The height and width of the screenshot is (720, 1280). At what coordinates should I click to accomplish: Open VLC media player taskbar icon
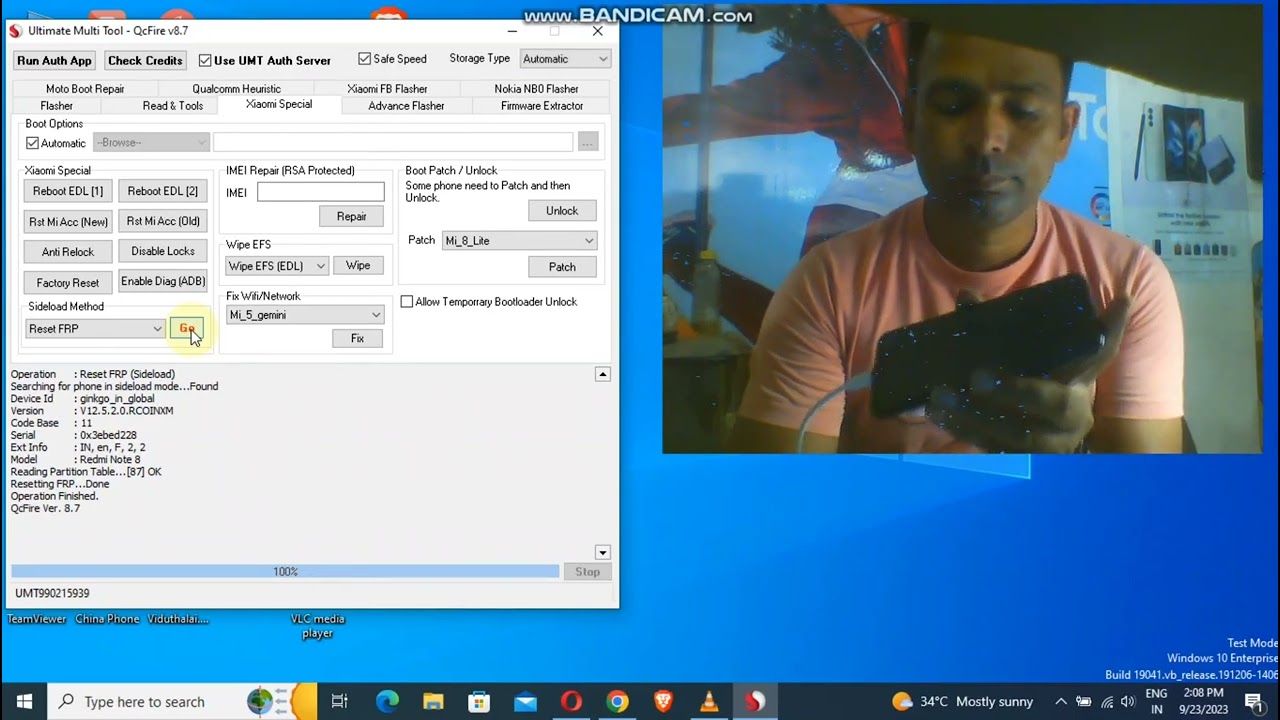click(709, 701)
